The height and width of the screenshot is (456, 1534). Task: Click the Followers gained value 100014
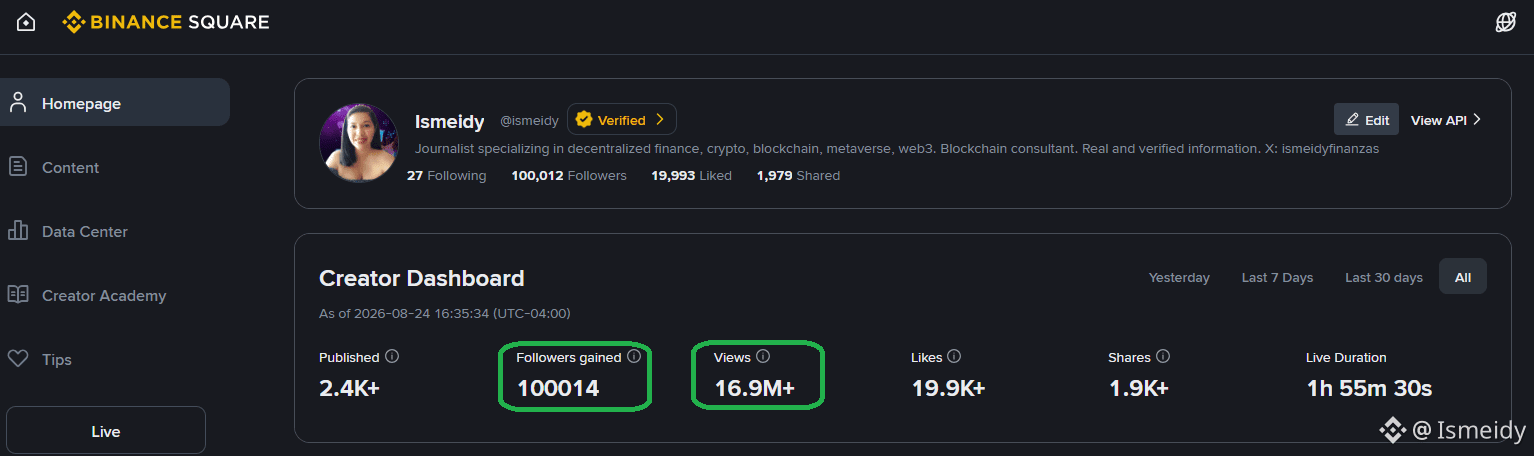point(558,388)
